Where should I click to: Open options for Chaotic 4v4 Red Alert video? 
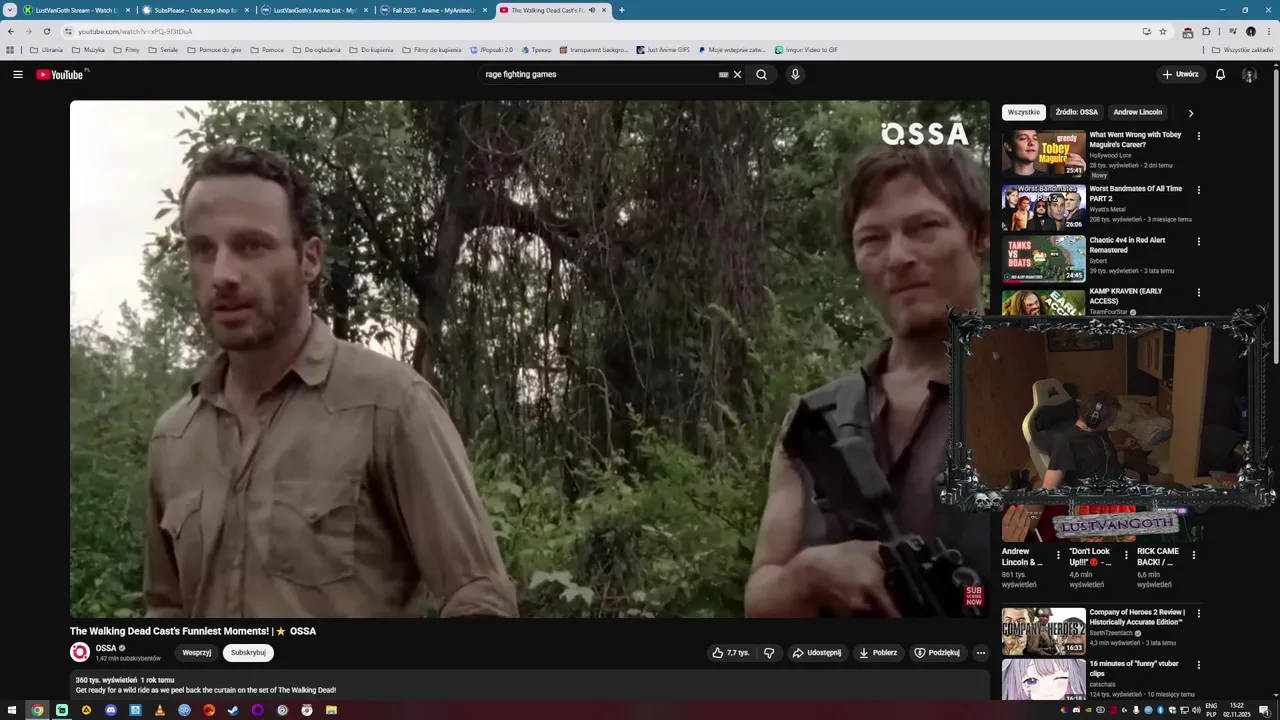coord(1199,242)
